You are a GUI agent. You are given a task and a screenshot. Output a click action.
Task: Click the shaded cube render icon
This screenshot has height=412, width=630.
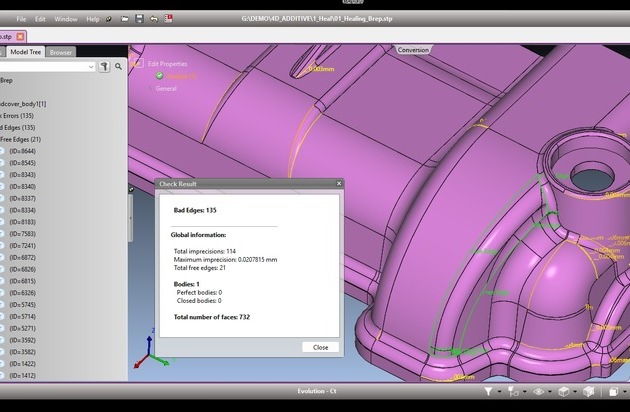coord(588,392)
